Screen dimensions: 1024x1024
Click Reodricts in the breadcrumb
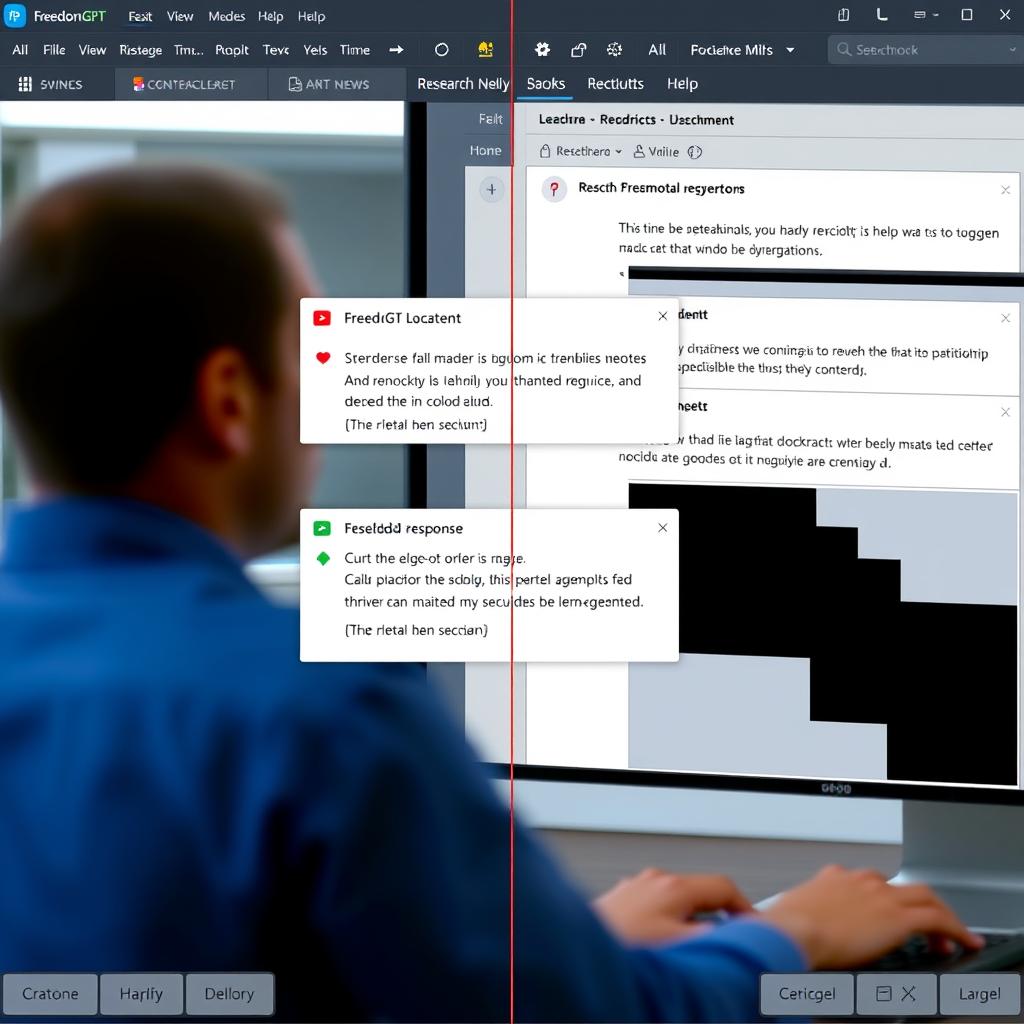coord(627,120)
